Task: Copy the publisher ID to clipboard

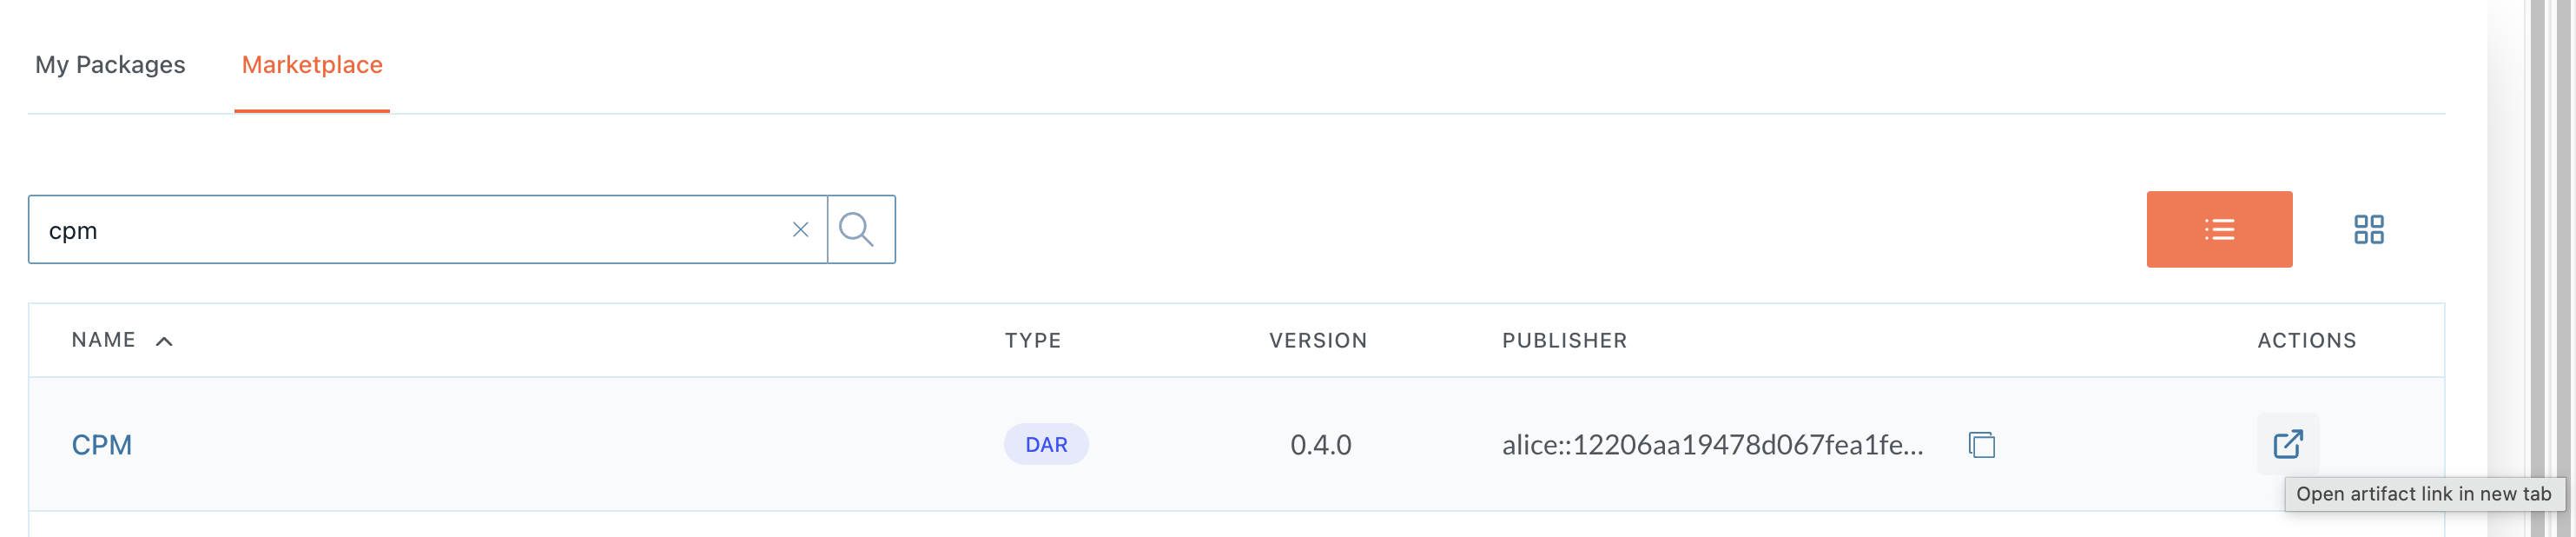Action: point(1981,444)
